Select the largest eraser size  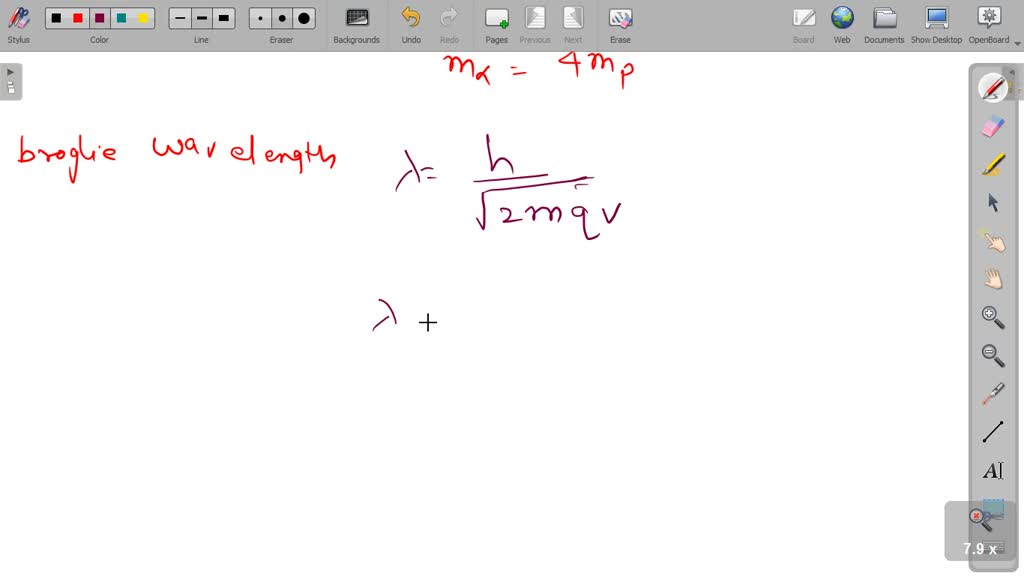point(302,17)
